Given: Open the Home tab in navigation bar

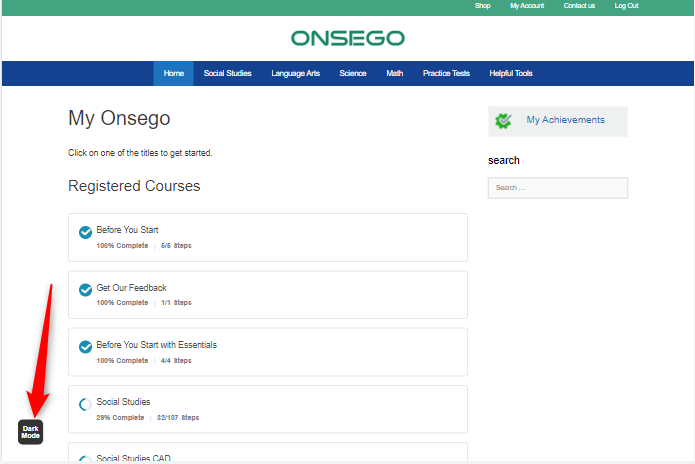Looking at the screenshot, I should tap(173, 74).
